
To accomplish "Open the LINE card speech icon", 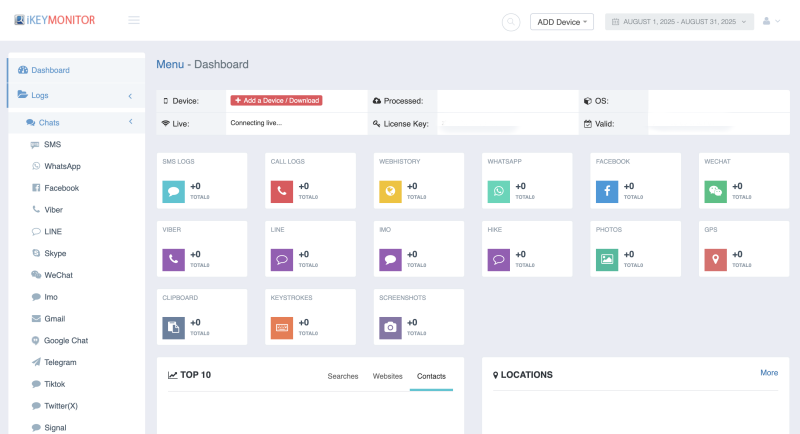I will [x=282, y=260].
